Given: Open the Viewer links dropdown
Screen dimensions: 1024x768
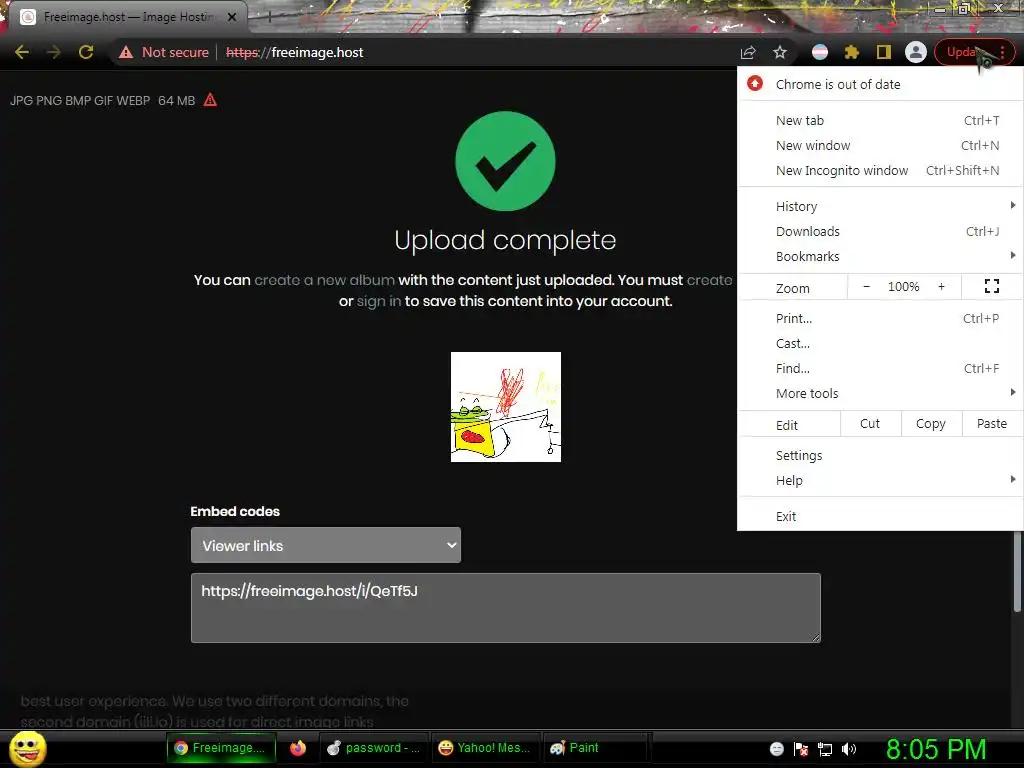Looking at the screenshot, I should point(325,545).
